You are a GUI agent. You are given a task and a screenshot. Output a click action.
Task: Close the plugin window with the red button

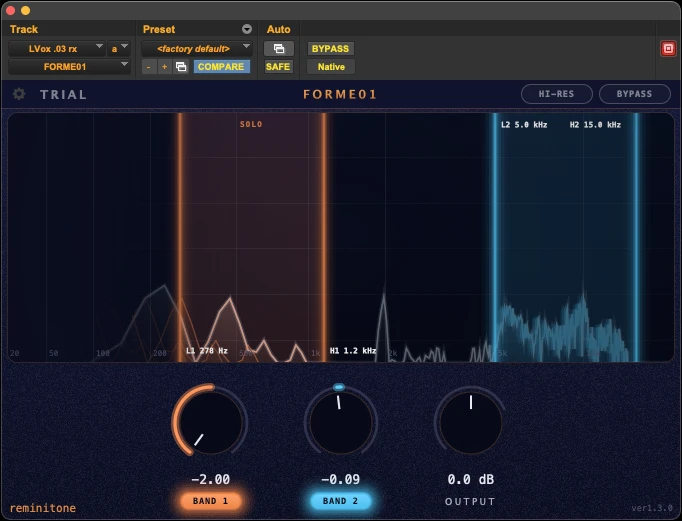tap(11, 10)
